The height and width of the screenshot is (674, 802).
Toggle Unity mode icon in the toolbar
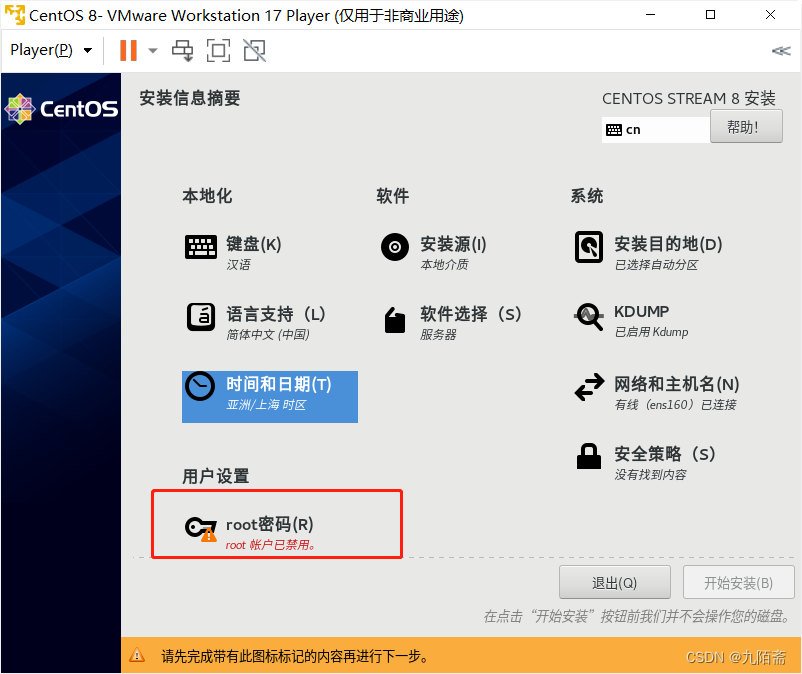[x=255, y=51]
